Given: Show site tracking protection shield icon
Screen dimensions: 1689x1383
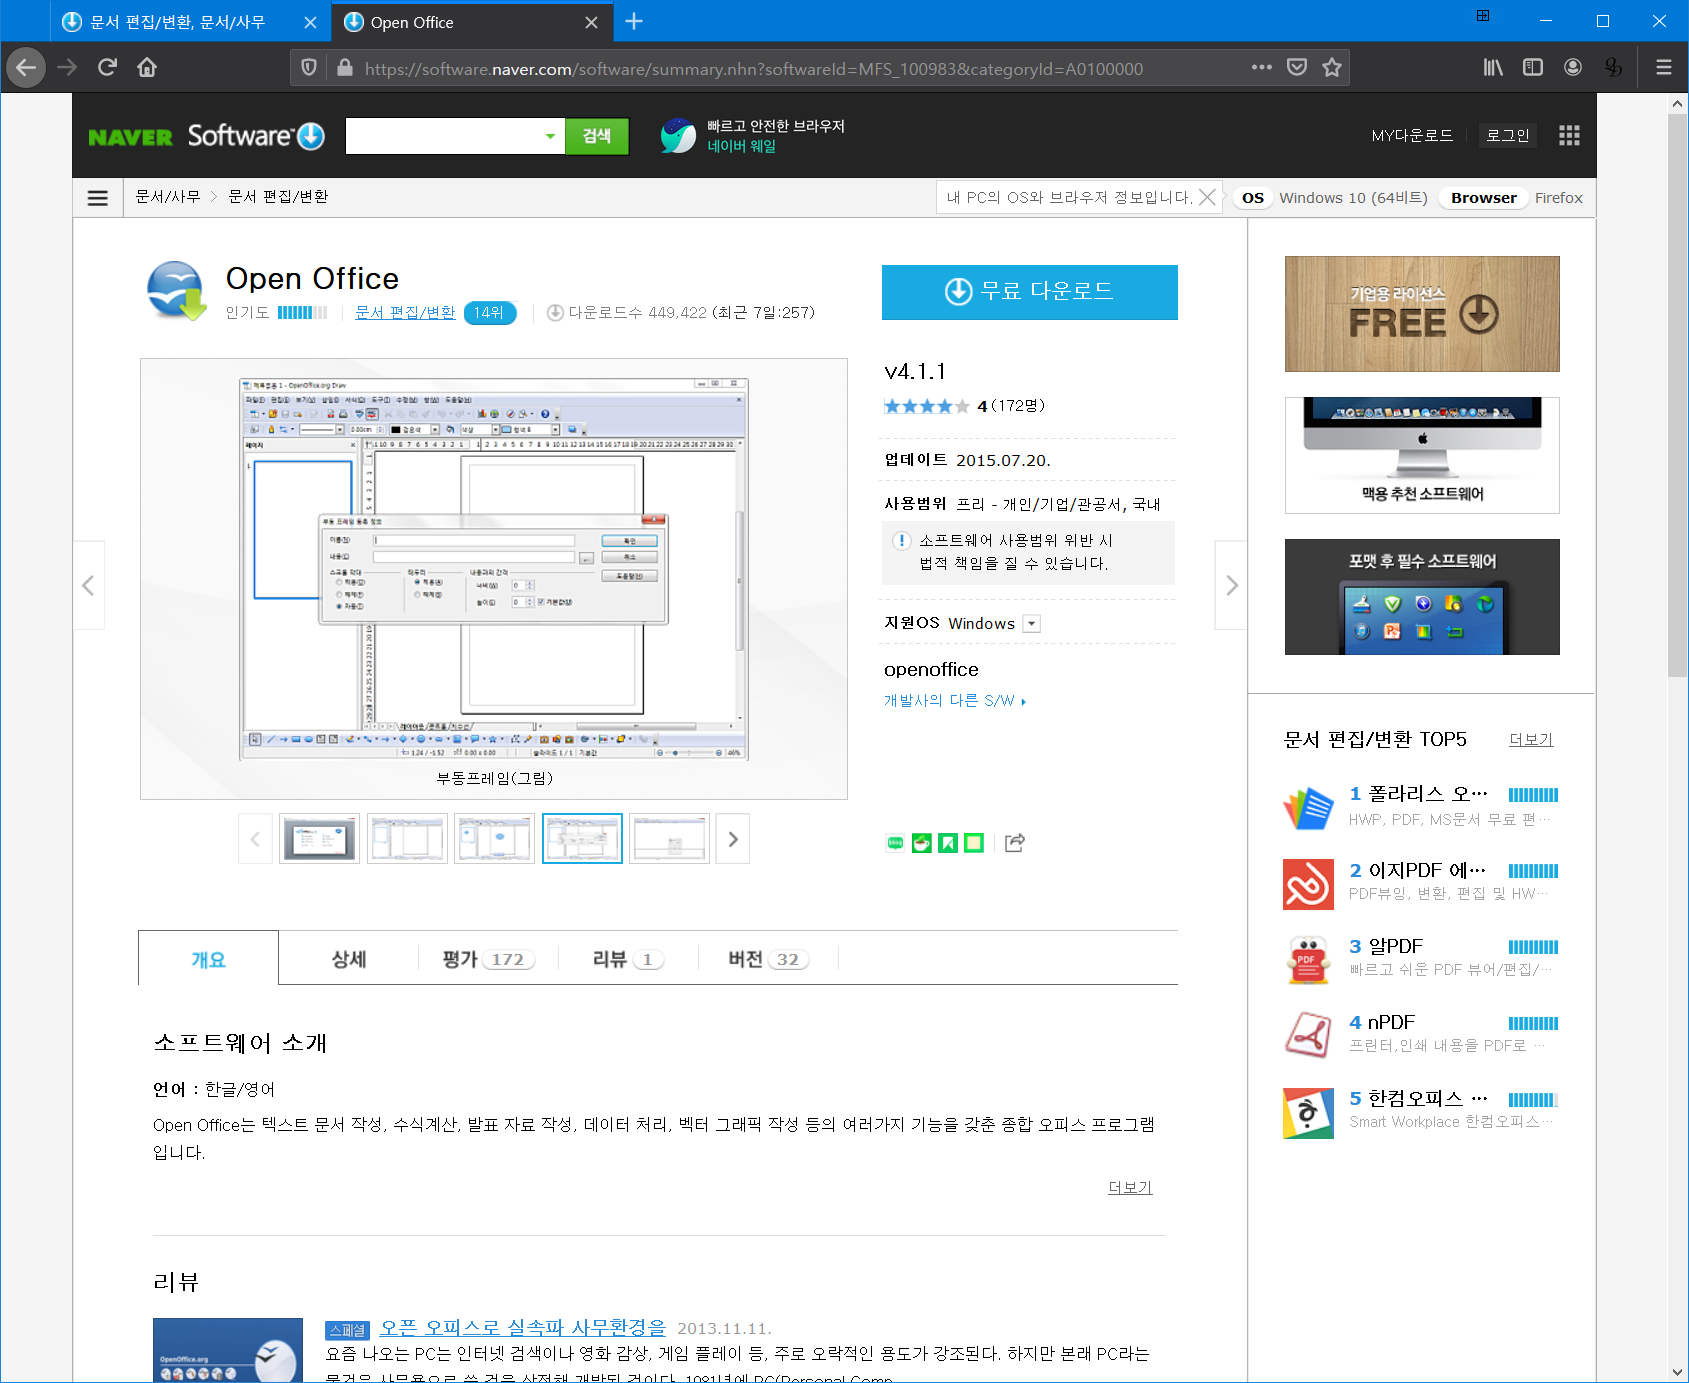Looking at the screenshot, I should 309,67.
